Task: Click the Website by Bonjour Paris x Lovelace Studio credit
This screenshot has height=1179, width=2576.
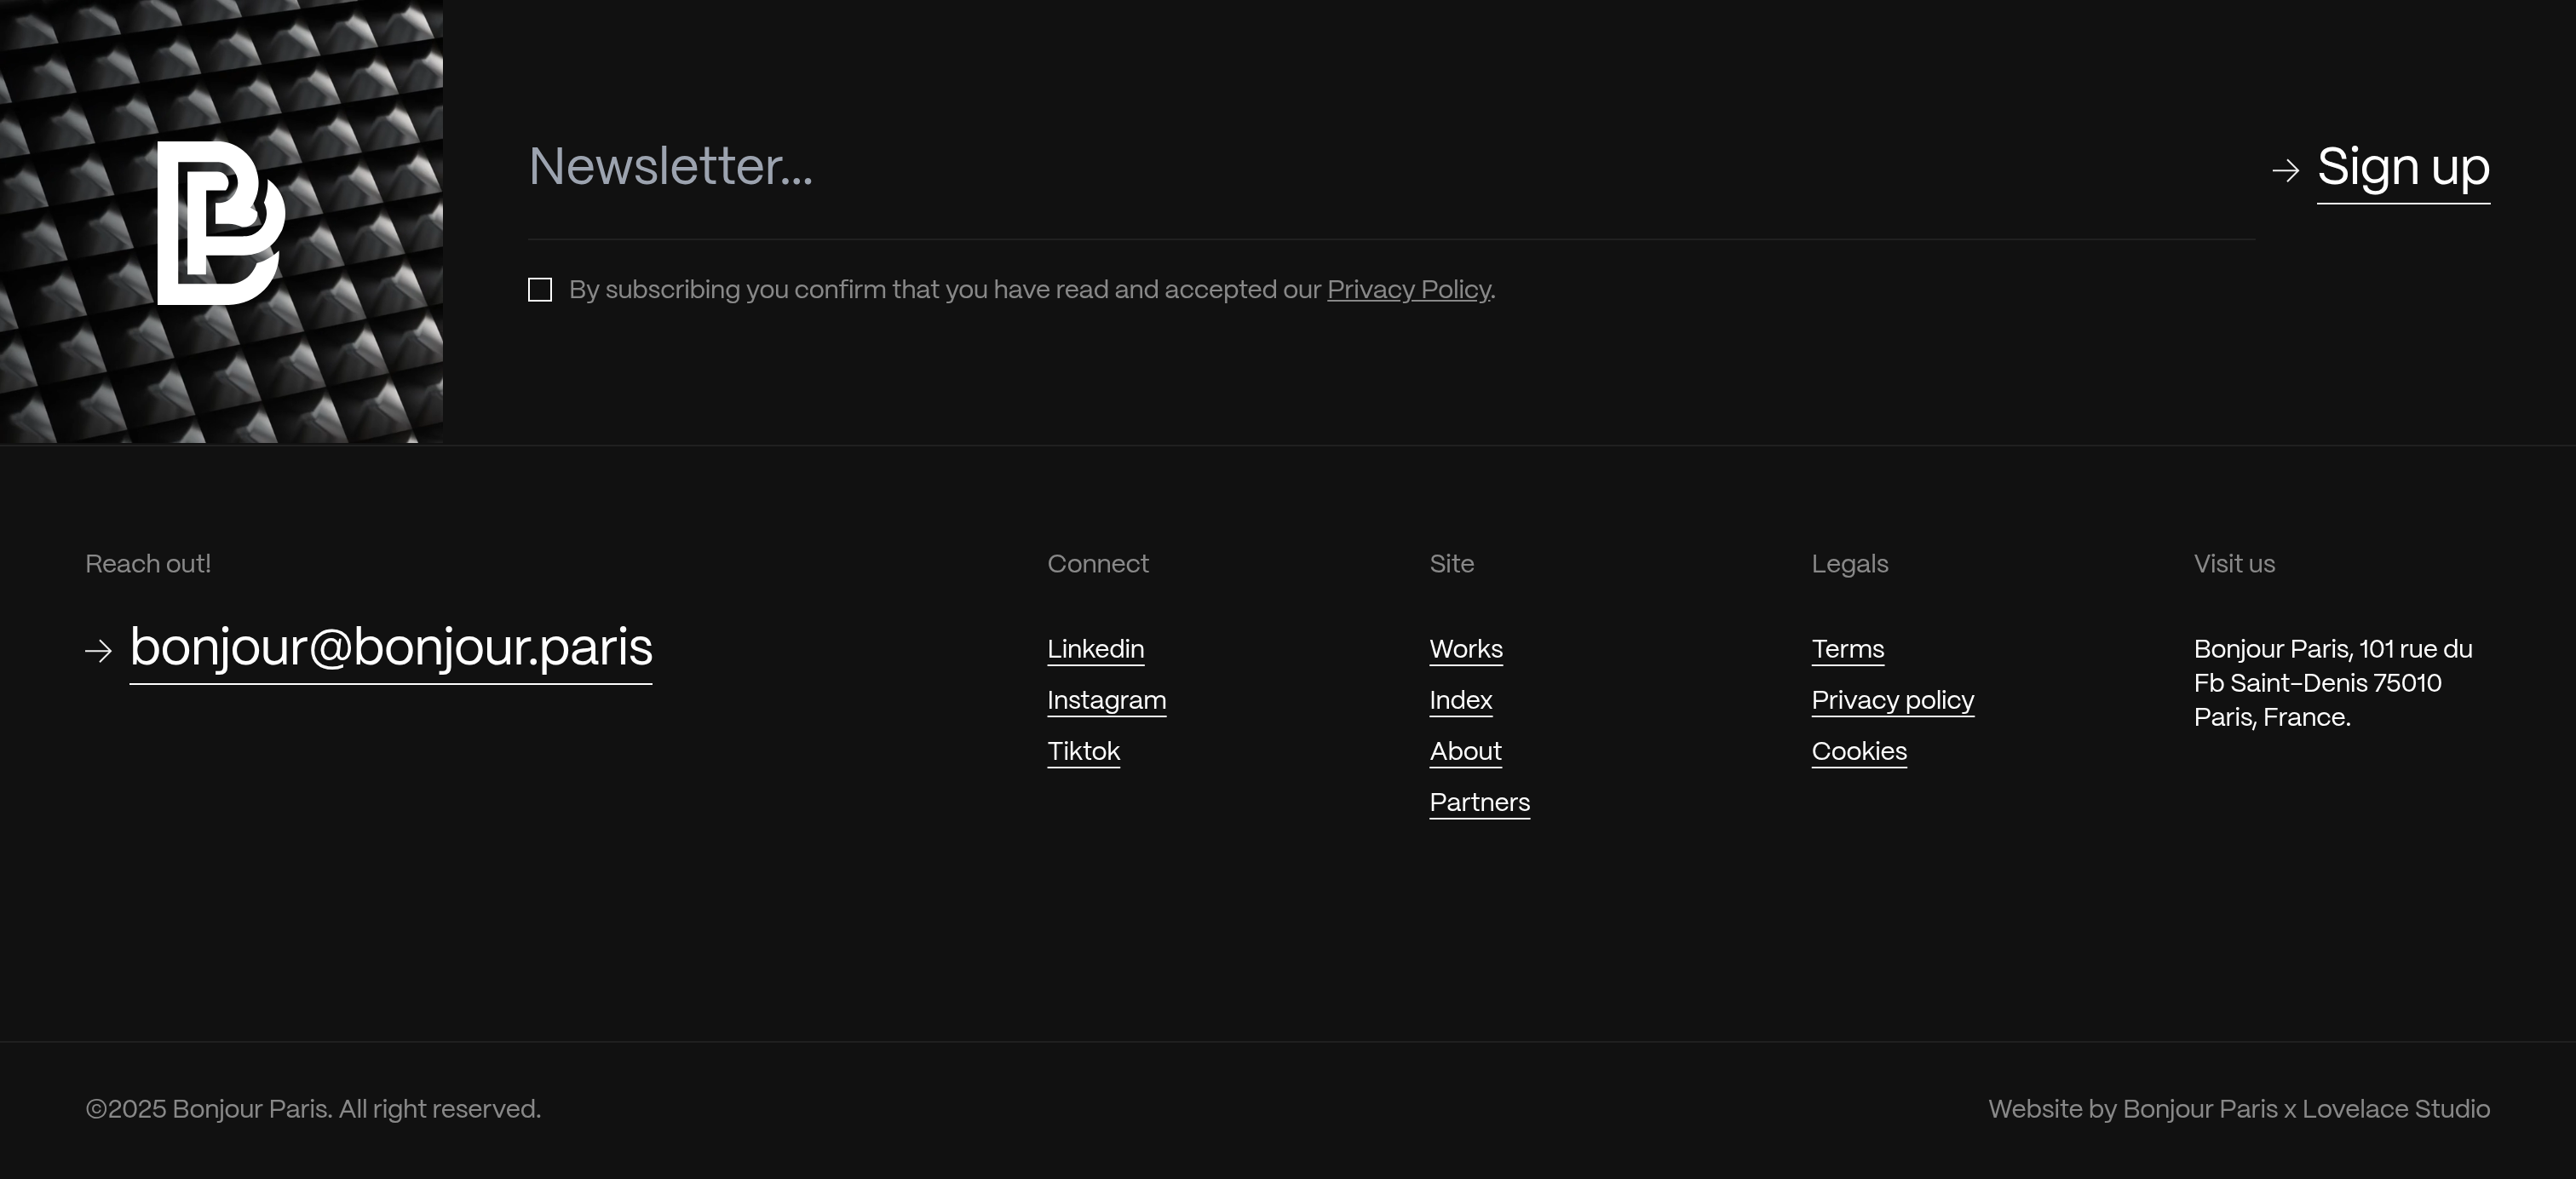Action: 2239,1109
